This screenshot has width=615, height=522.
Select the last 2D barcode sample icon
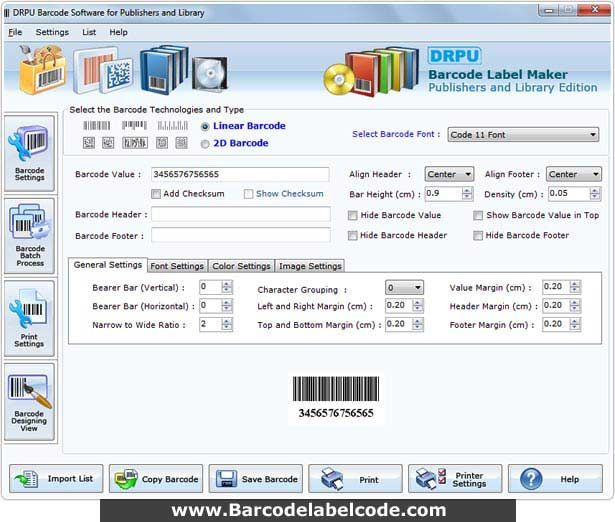(181, 143)
